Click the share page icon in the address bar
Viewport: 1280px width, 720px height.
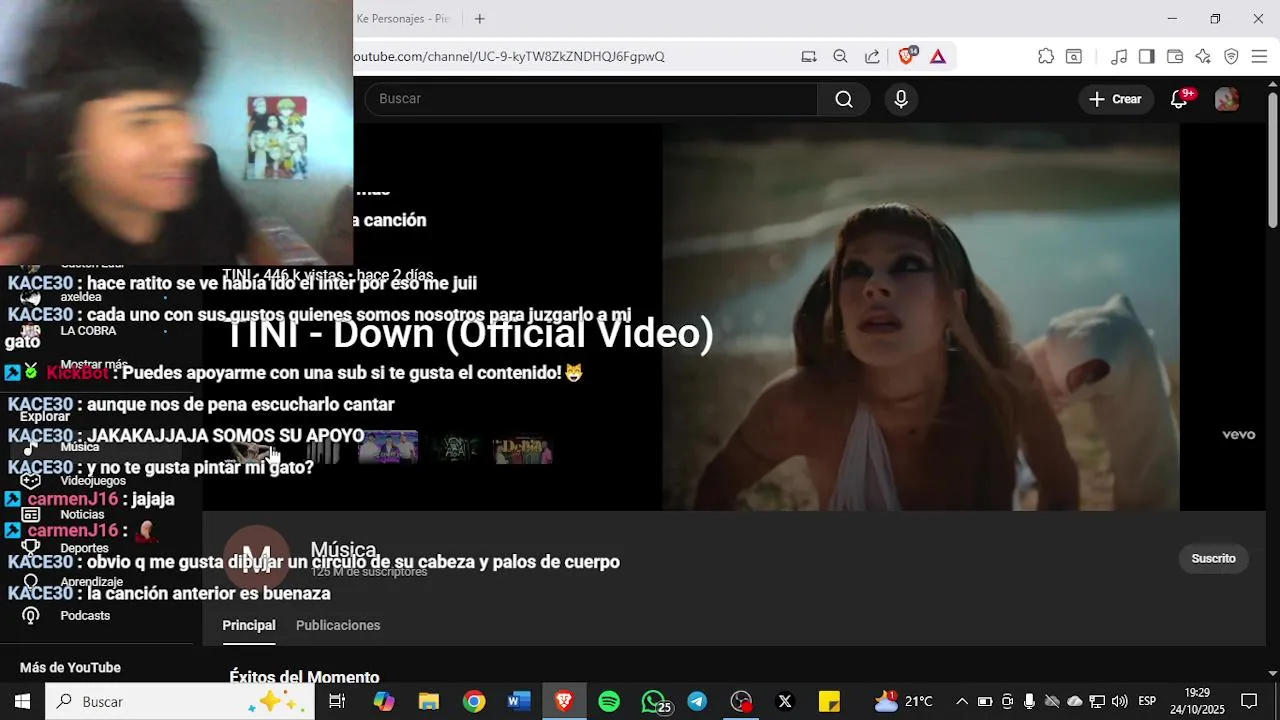point(872,57)
